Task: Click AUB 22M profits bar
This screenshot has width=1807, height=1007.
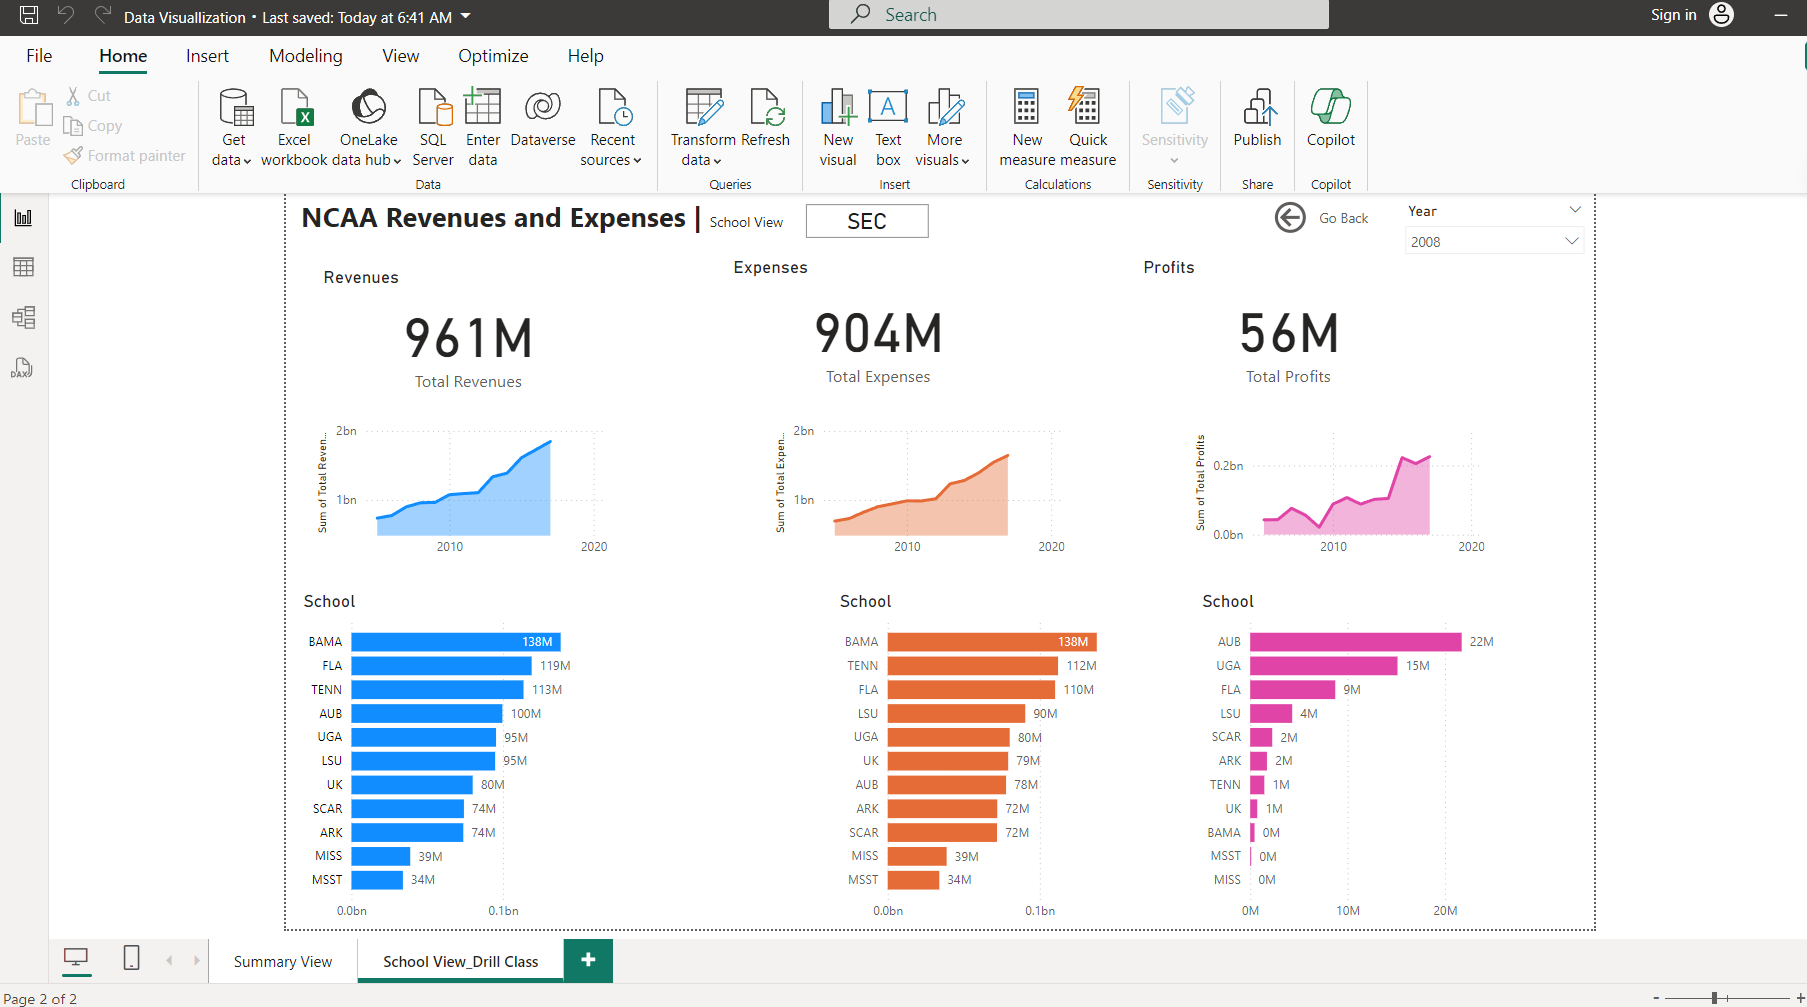Action: click(x=1356, y=642)
